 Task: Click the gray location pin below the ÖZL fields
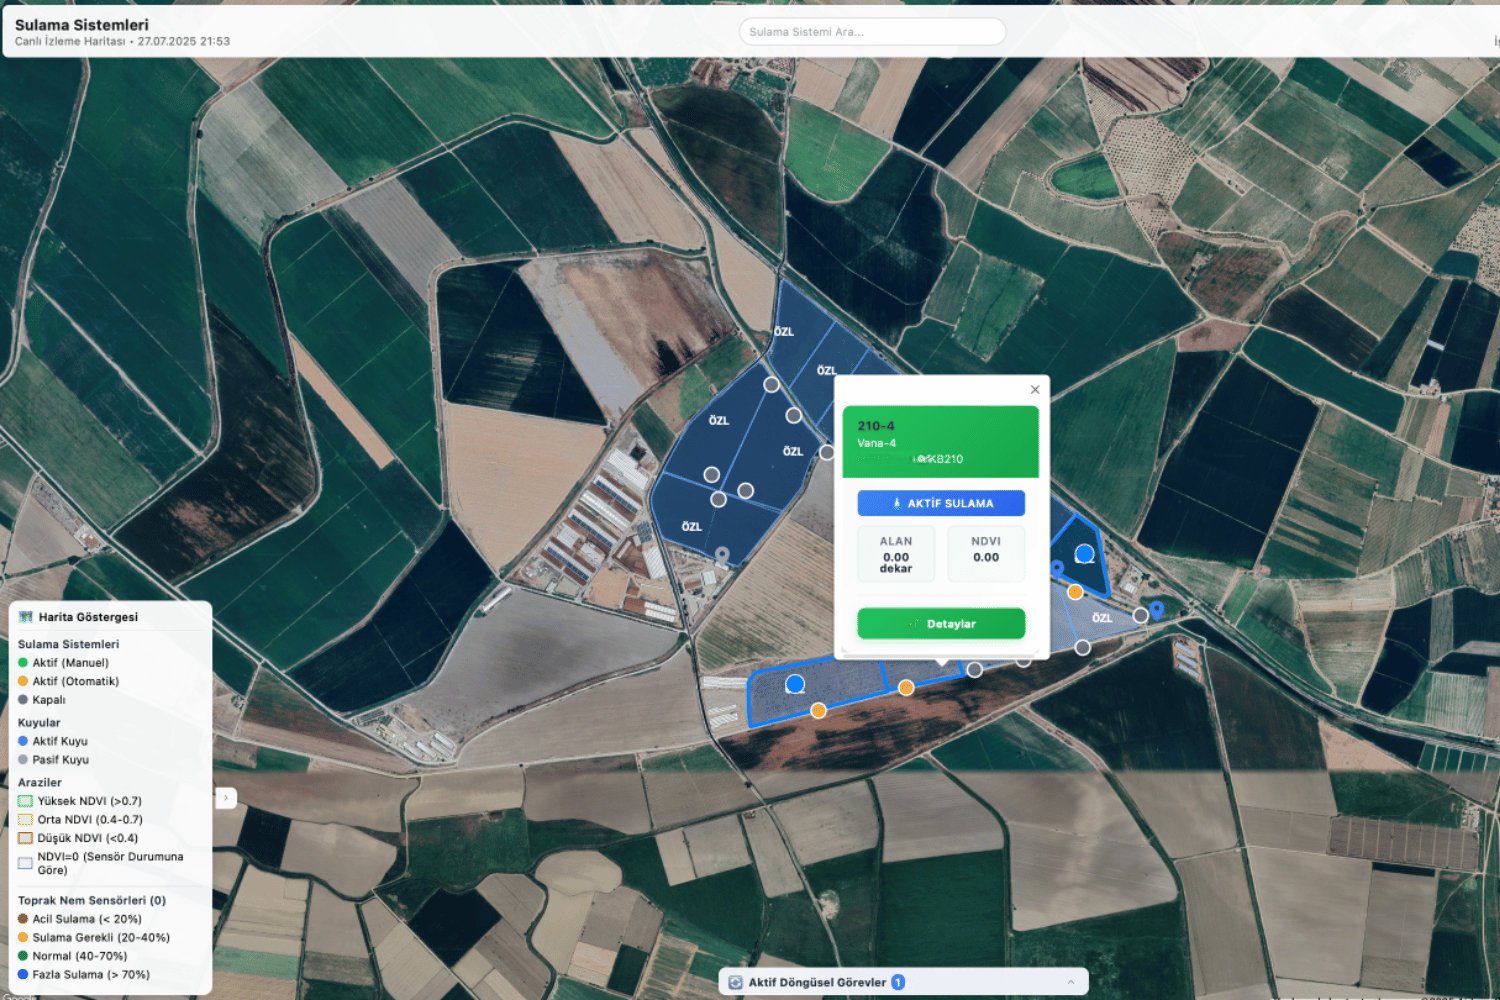pyautogui.click(x=722, y=555)
